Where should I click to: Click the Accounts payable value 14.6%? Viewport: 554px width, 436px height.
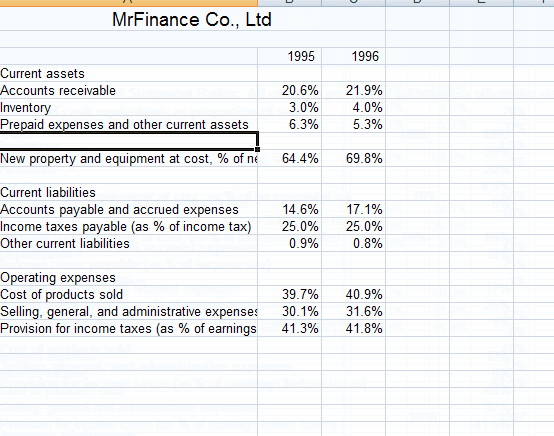point(290,210)
